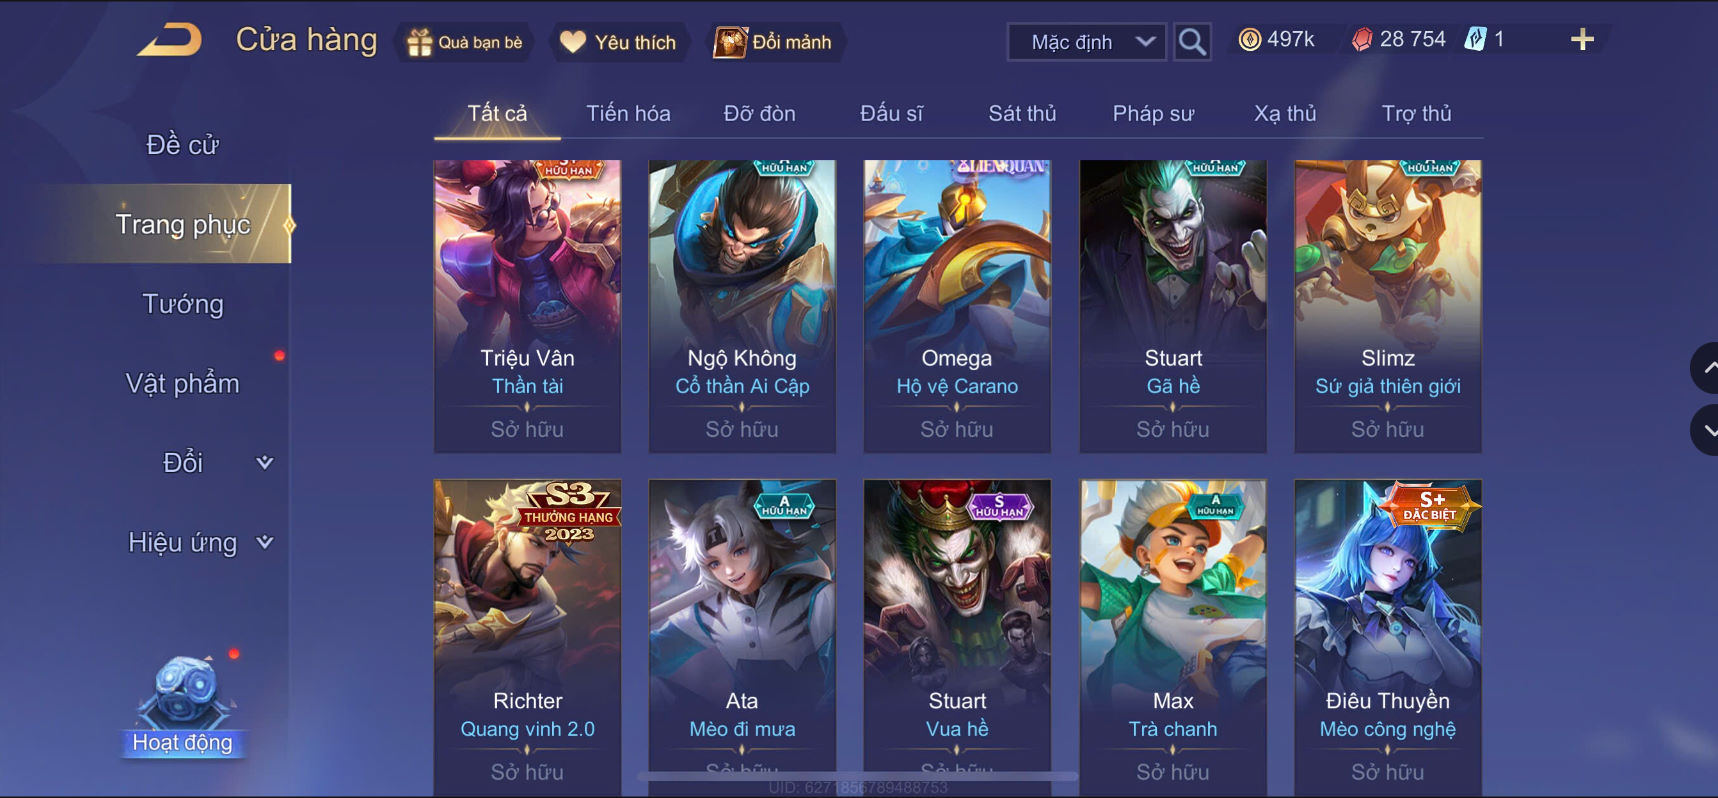Click the golden back arrow icon
This screenshot has width=1718, height=798.
point(170,41)
